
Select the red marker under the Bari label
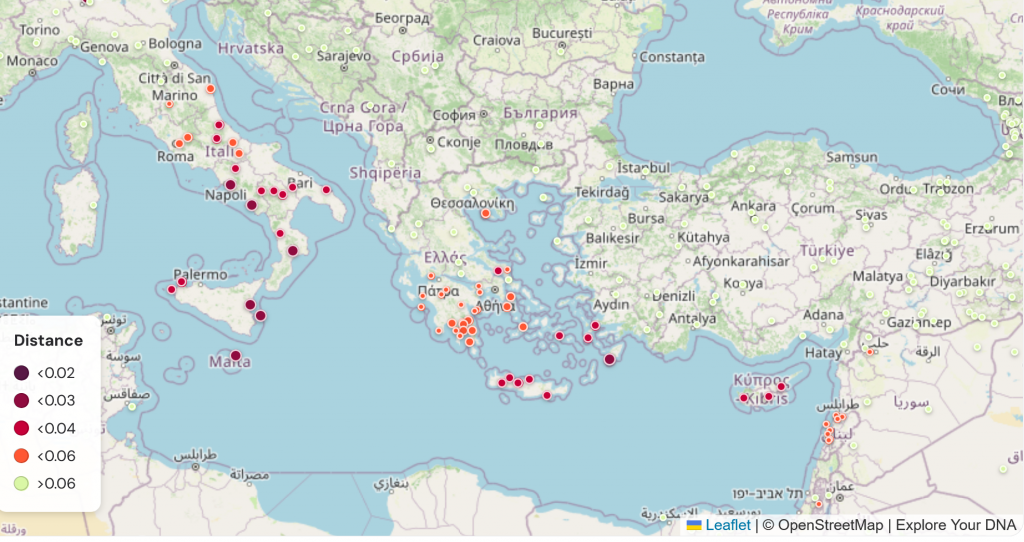pos(293,187)
